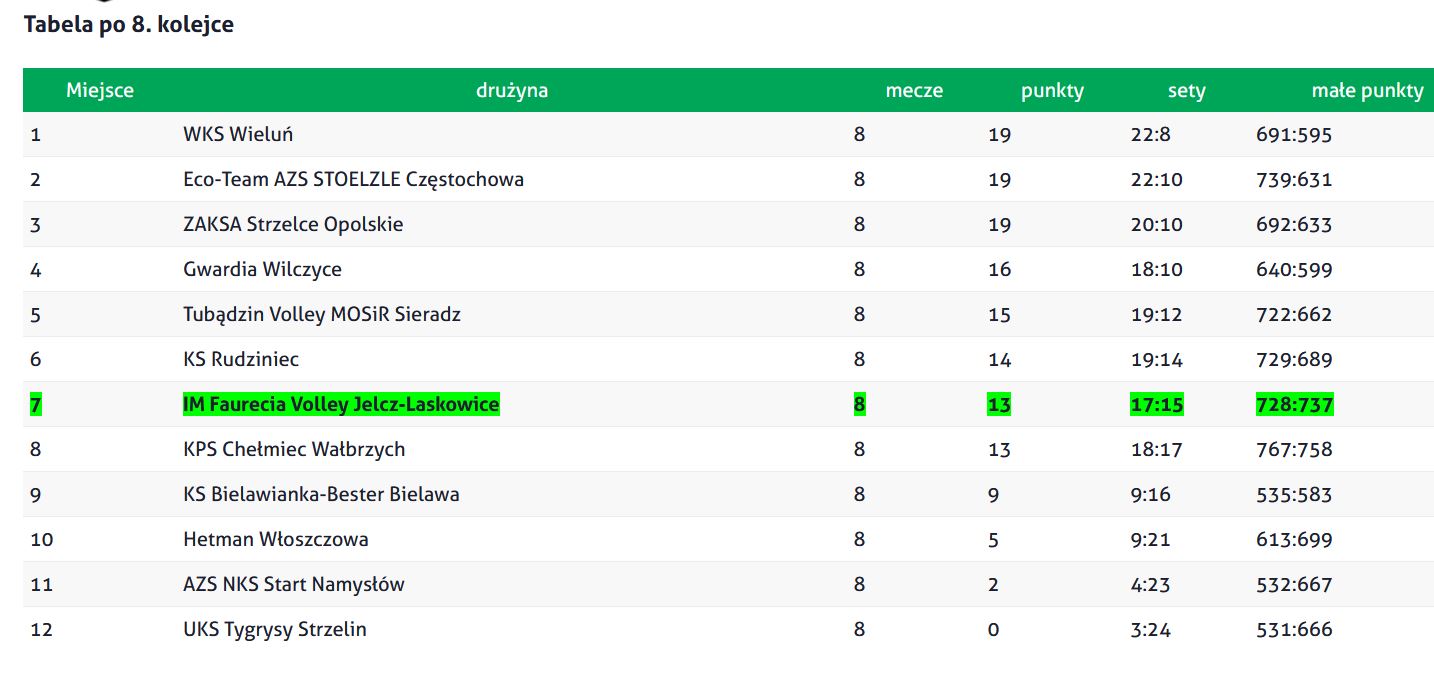Click UKS Tygrysy Strzelin team name
1434x679 pixels.
coord(275,629)
